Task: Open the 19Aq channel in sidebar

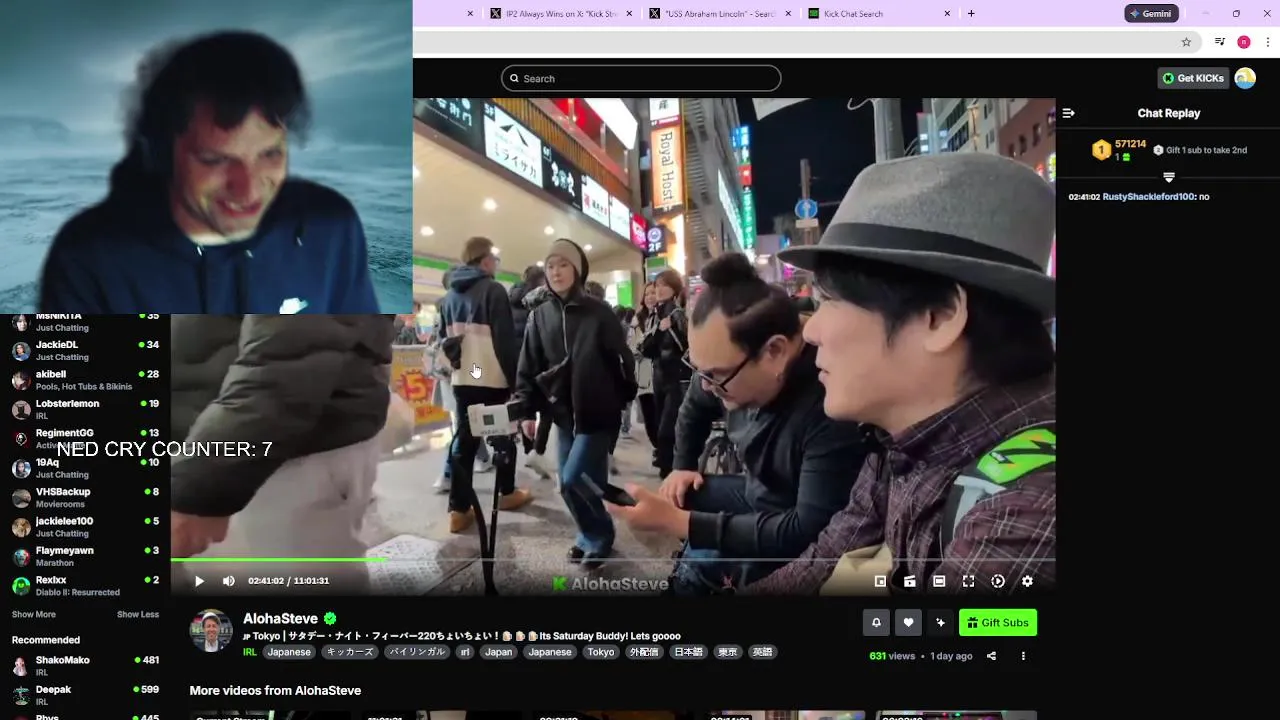Action: (85, 468)
